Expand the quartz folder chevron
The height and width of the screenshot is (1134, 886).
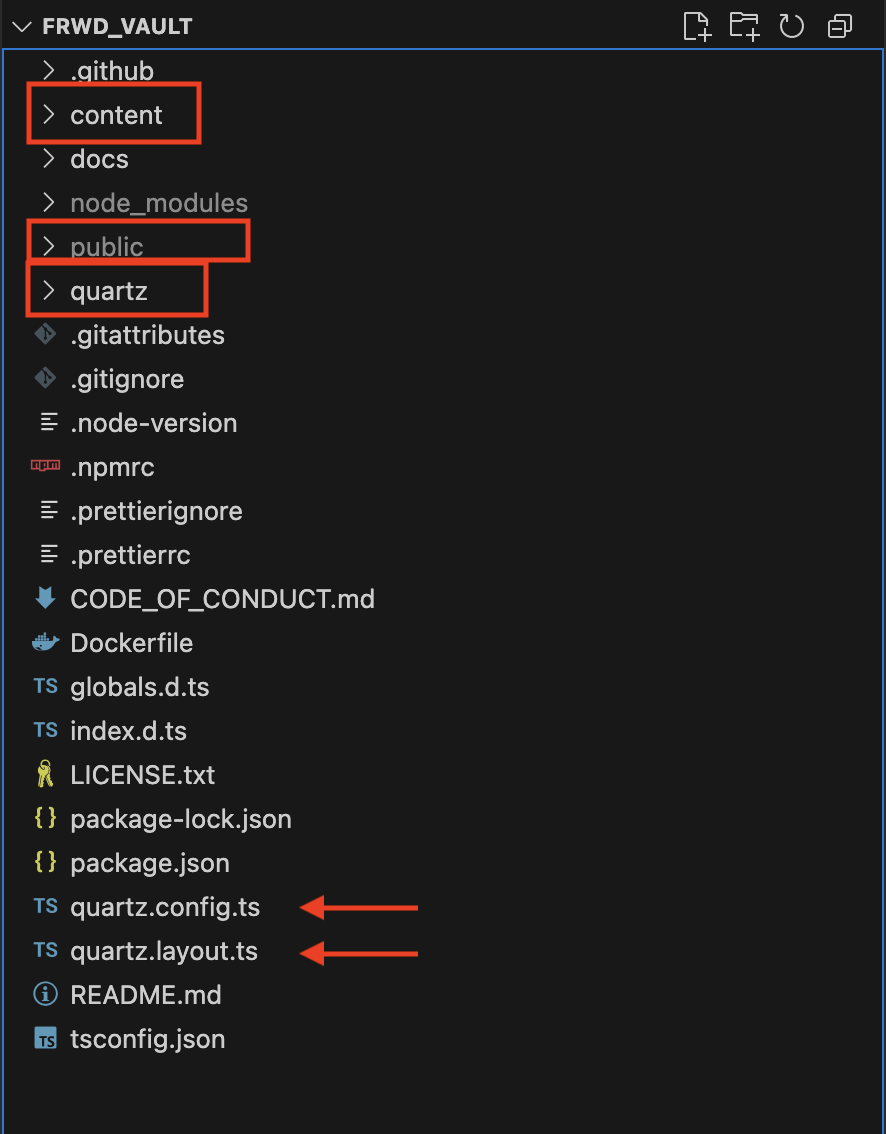pyautogui.click(x=47, y=291)
